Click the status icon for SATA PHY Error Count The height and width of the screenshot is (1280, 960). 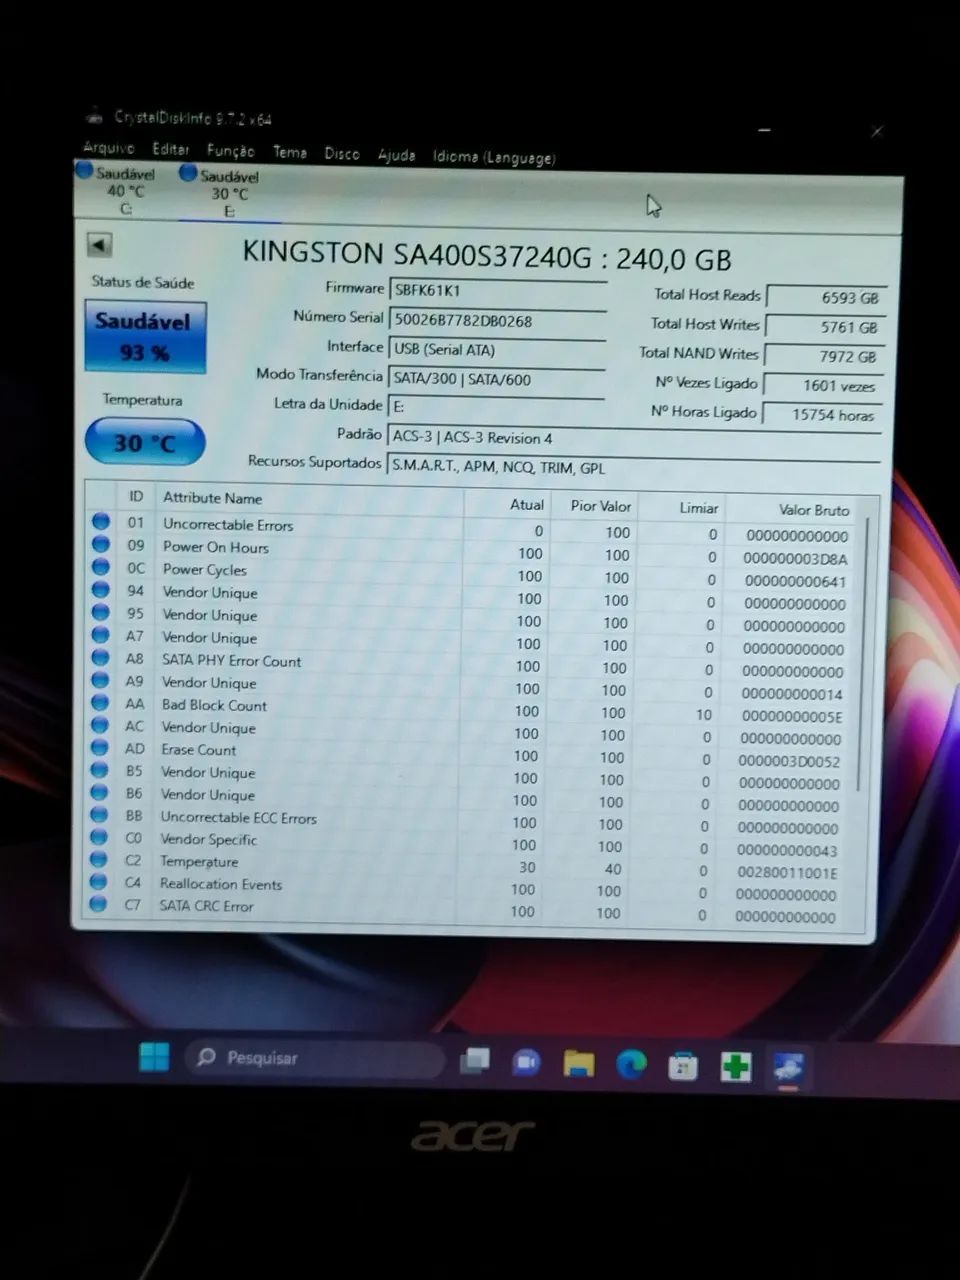(x=100, y=658)
